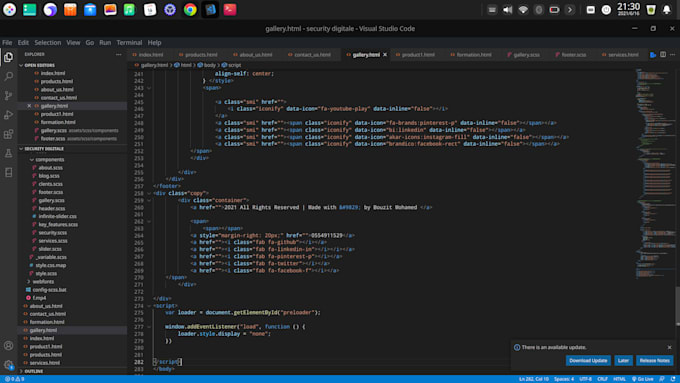
Task: Switch to the products.html tab
Action: (x=201, y=55)
